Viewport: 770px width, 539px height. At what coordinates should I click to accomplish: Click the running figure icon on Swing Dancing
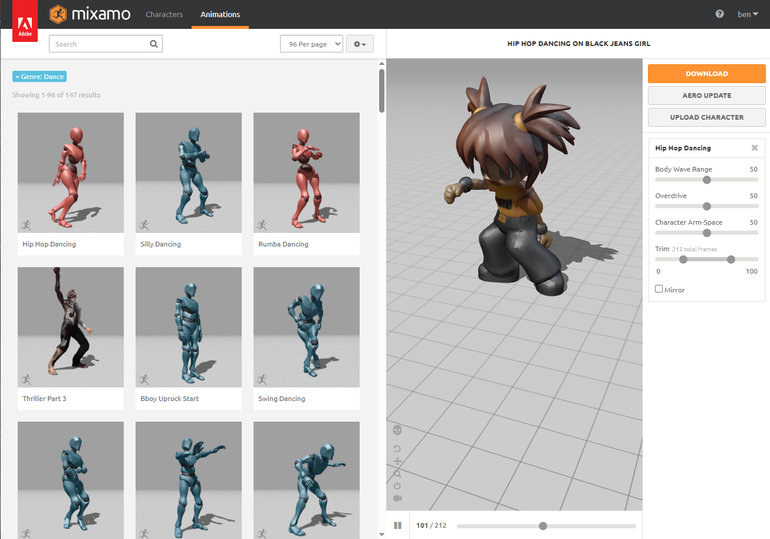(x=262, y=379)
